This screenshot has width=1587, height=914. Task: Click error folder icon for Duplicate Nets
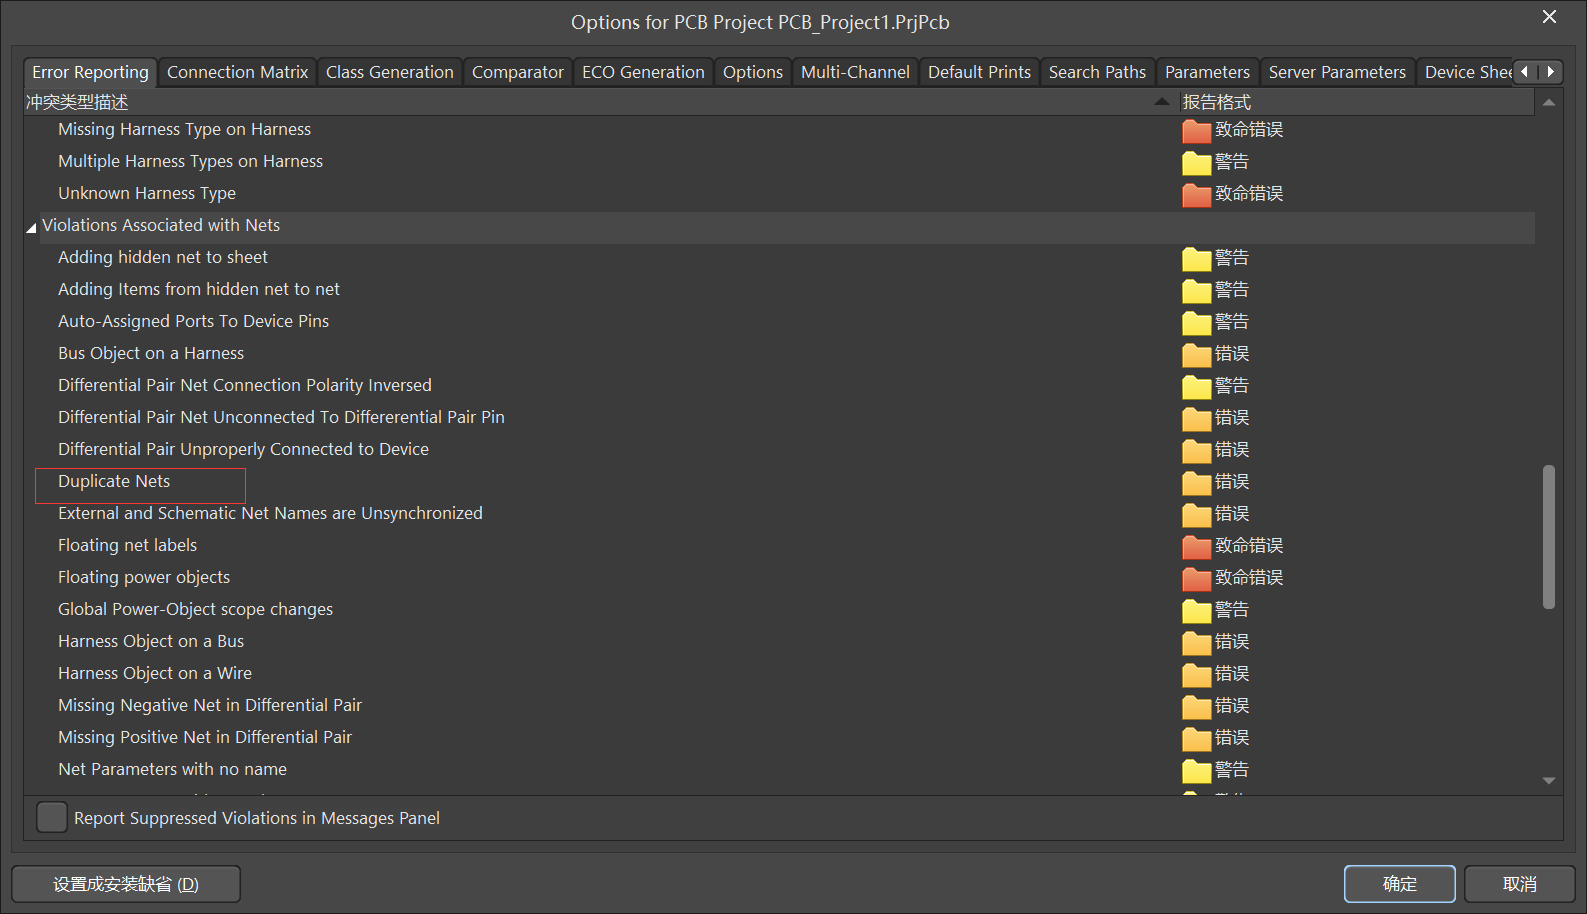pyautogui.click(x=1196, y=482)
